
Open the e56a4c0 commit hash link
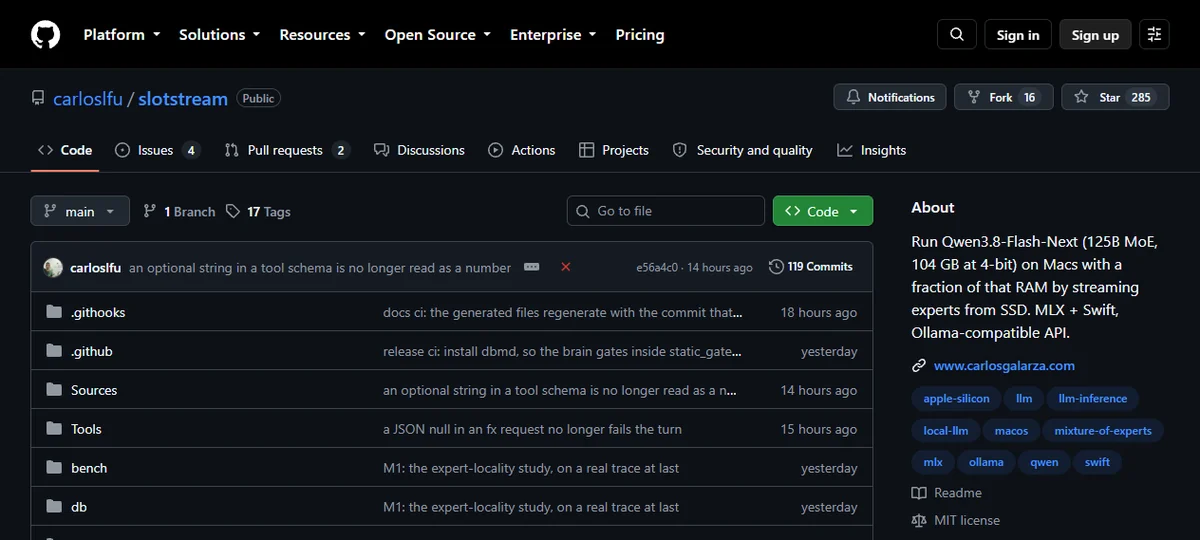[657, 268]
